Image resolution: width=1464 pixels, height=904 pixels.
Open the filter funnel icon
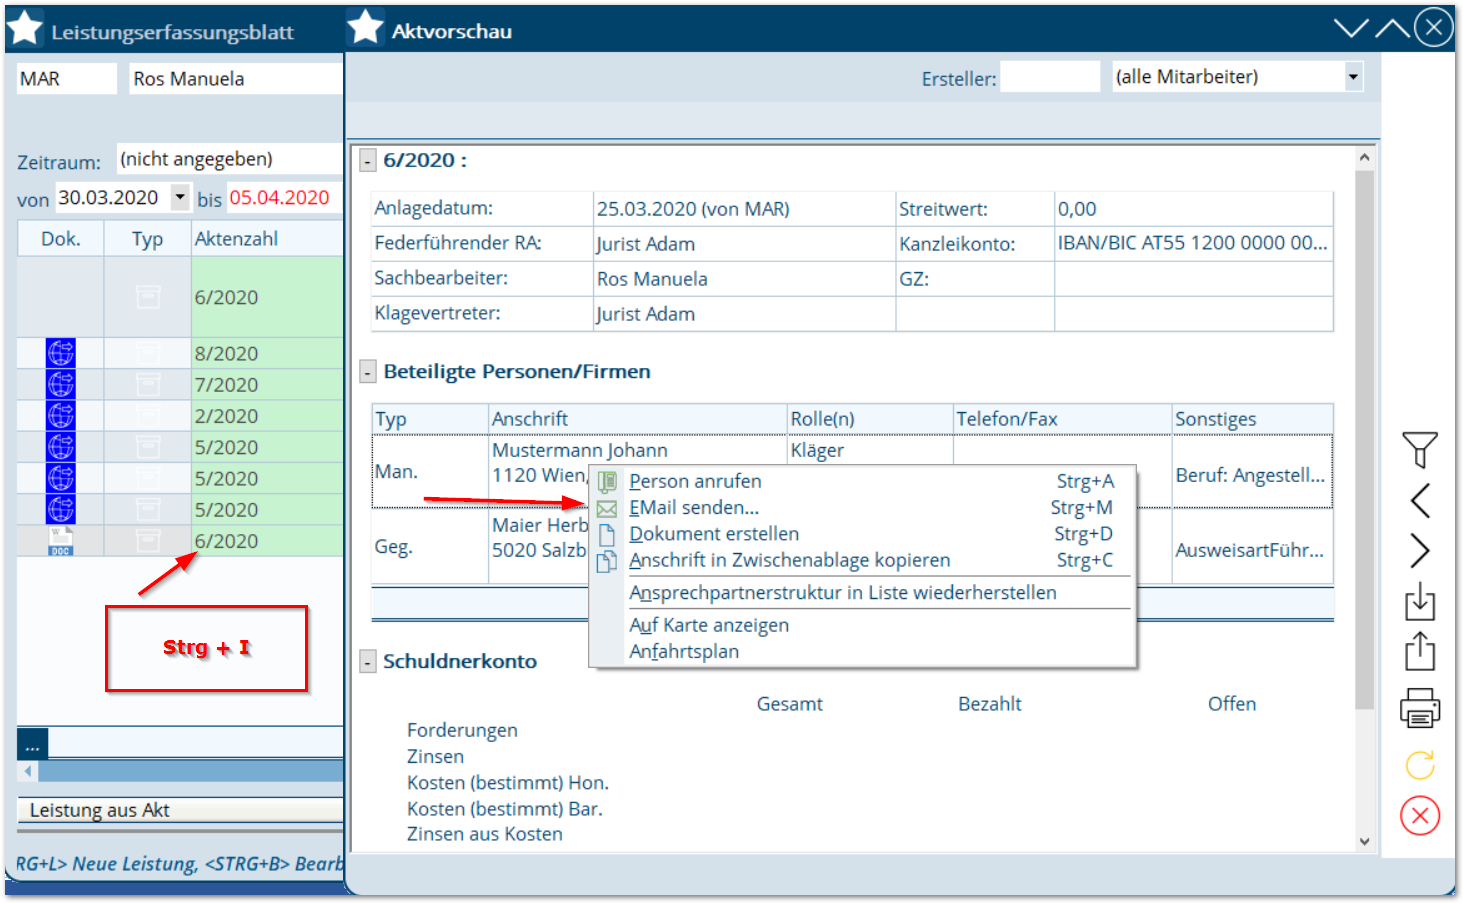1420,450
